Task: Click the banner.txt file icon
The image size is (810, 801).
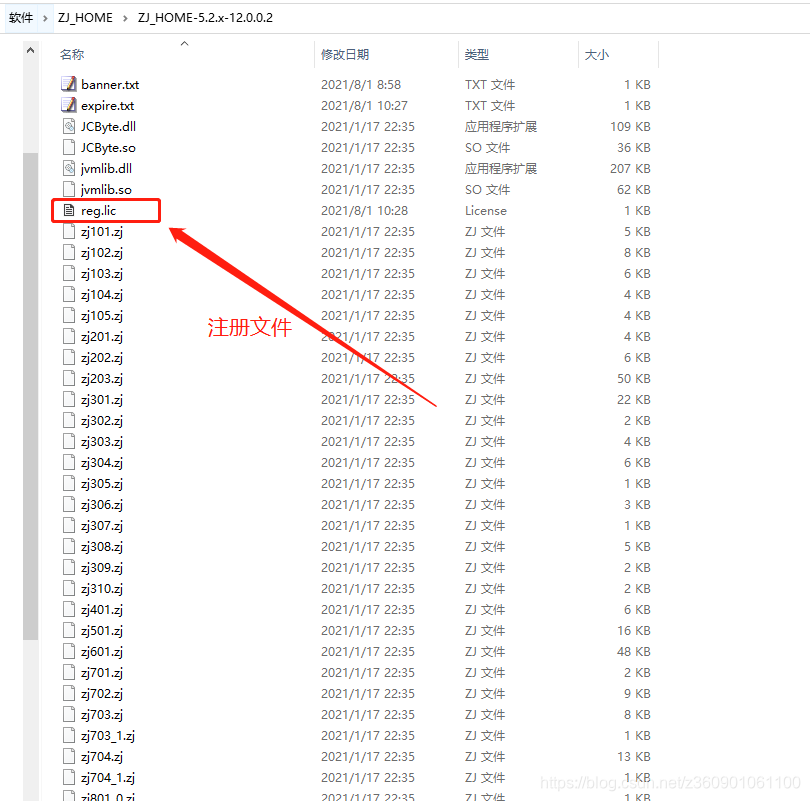Action: [69, 84]
